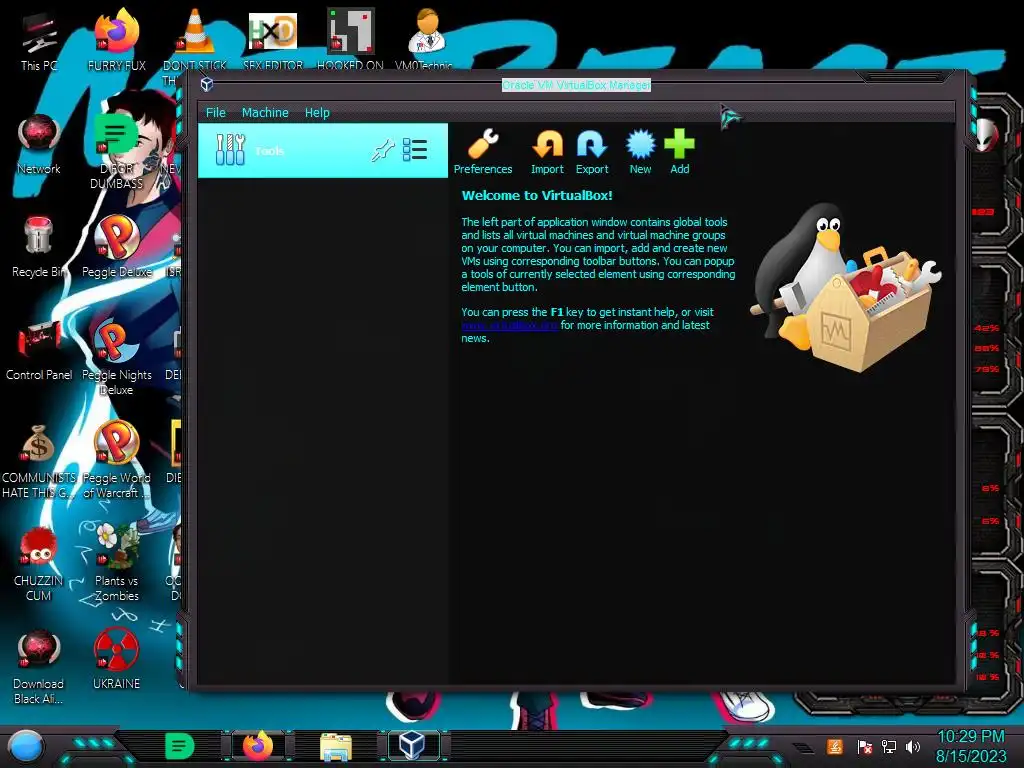Click the Welcome to VirtualBox! heading
The height and width of the screenshot is (768, 1024).
click(x=537, y=195)
